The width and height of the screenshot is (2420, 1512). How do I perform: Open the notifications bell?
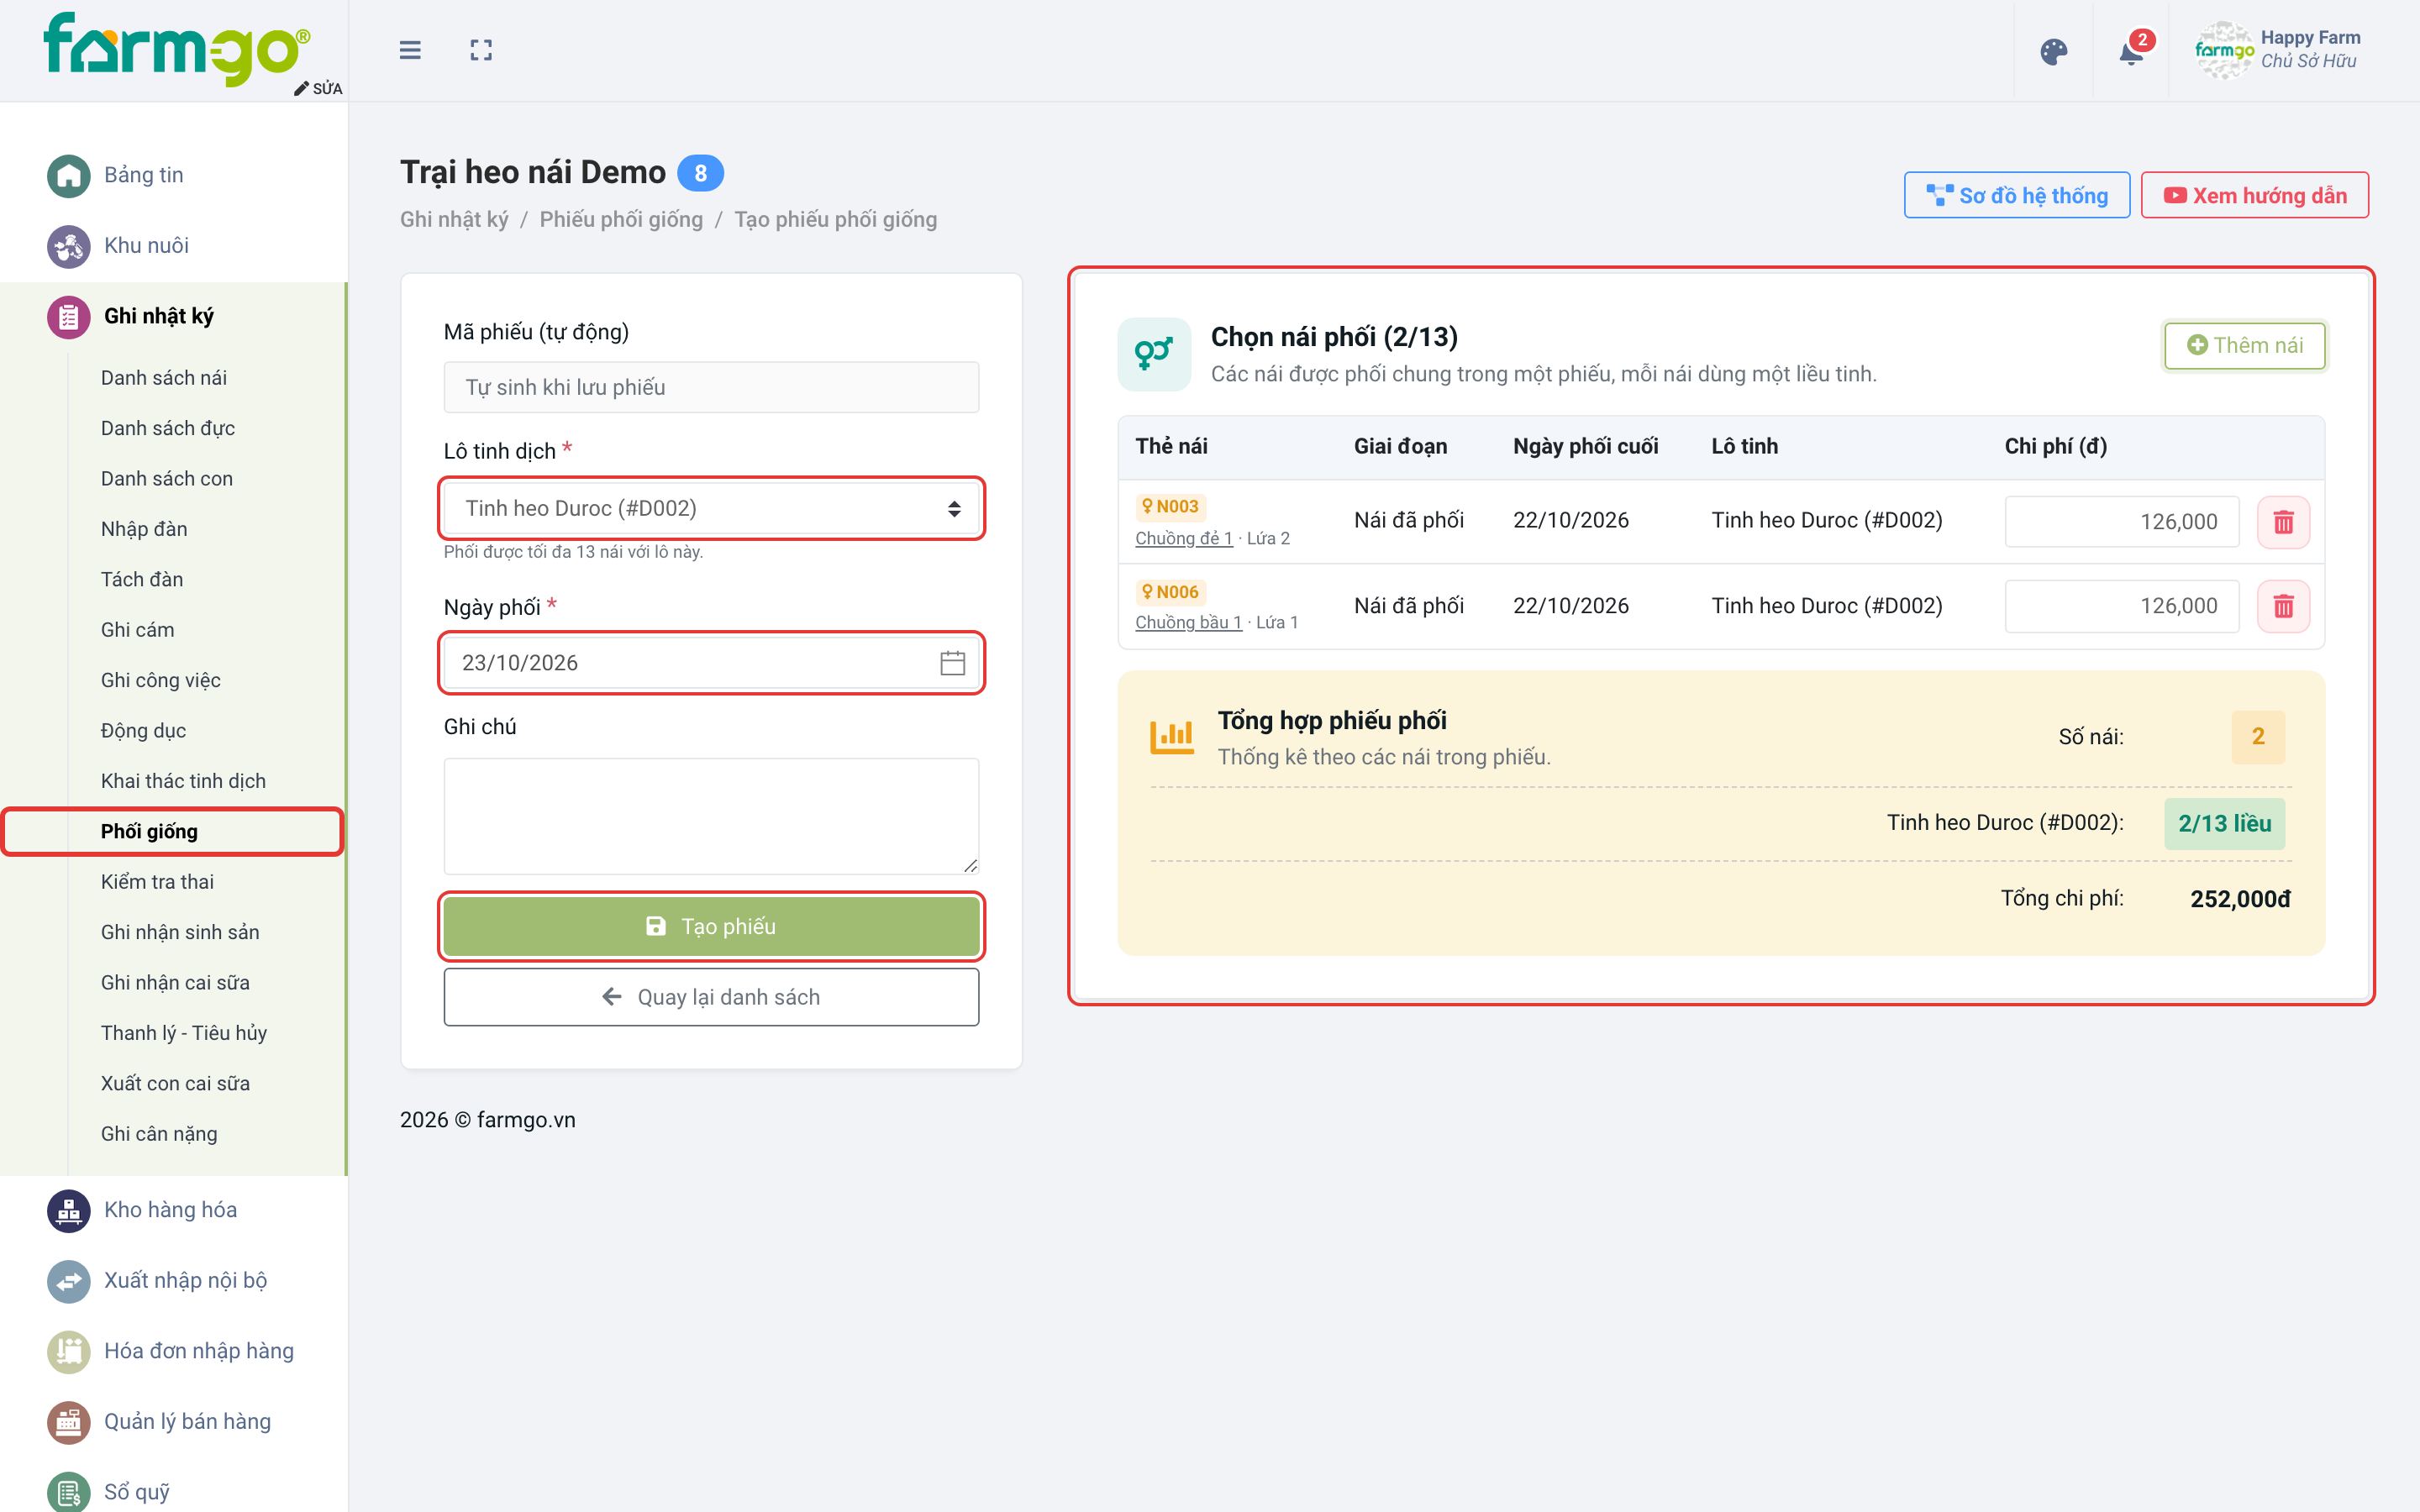click(x=2131, y=51)
